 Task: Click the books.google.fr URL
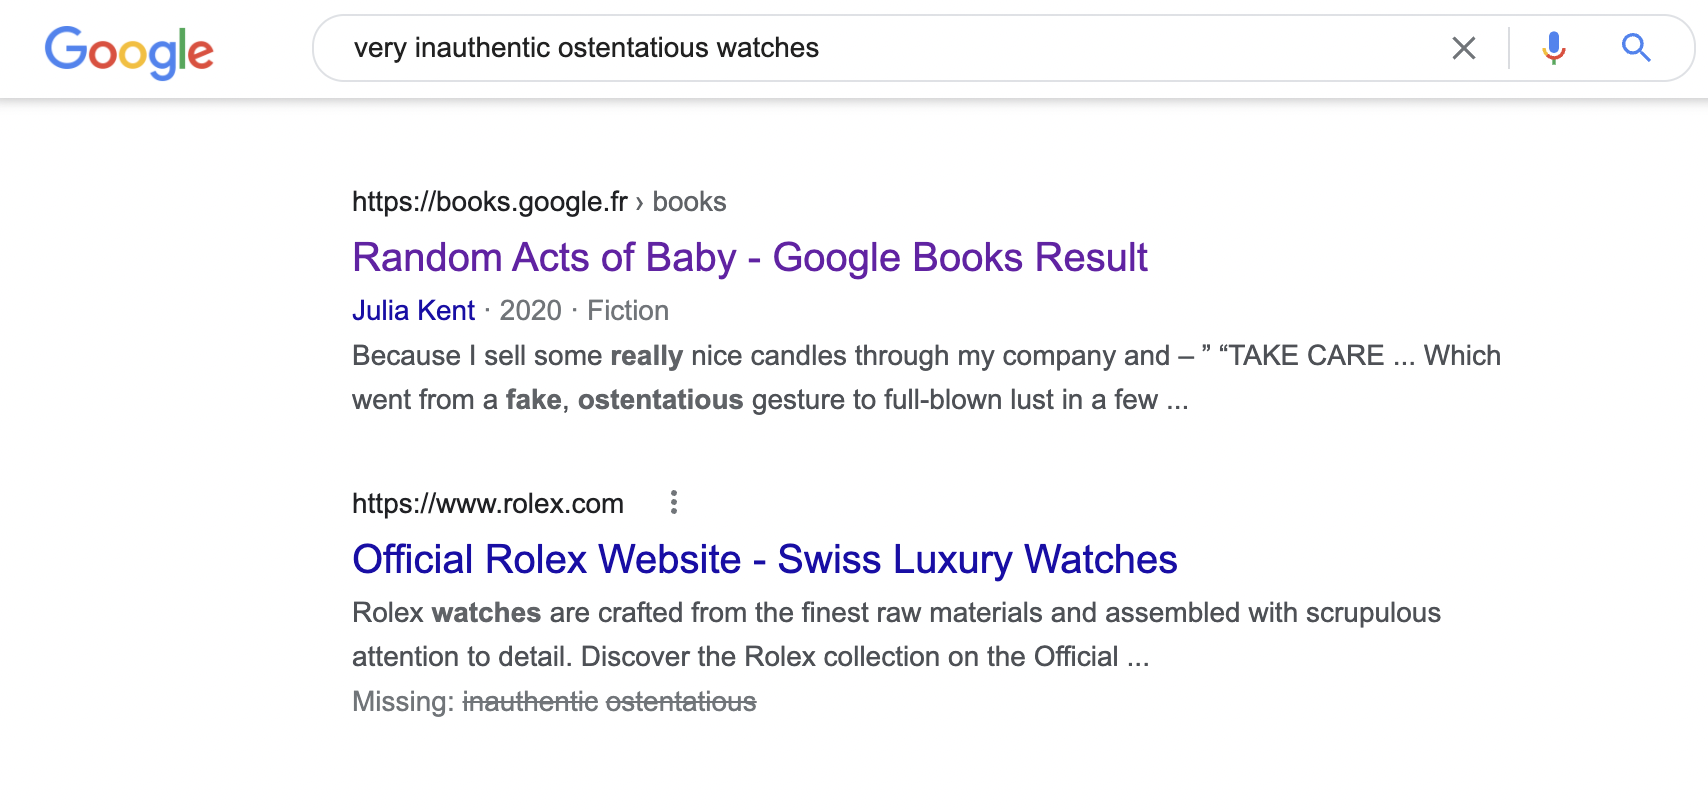tap(489, 202)
